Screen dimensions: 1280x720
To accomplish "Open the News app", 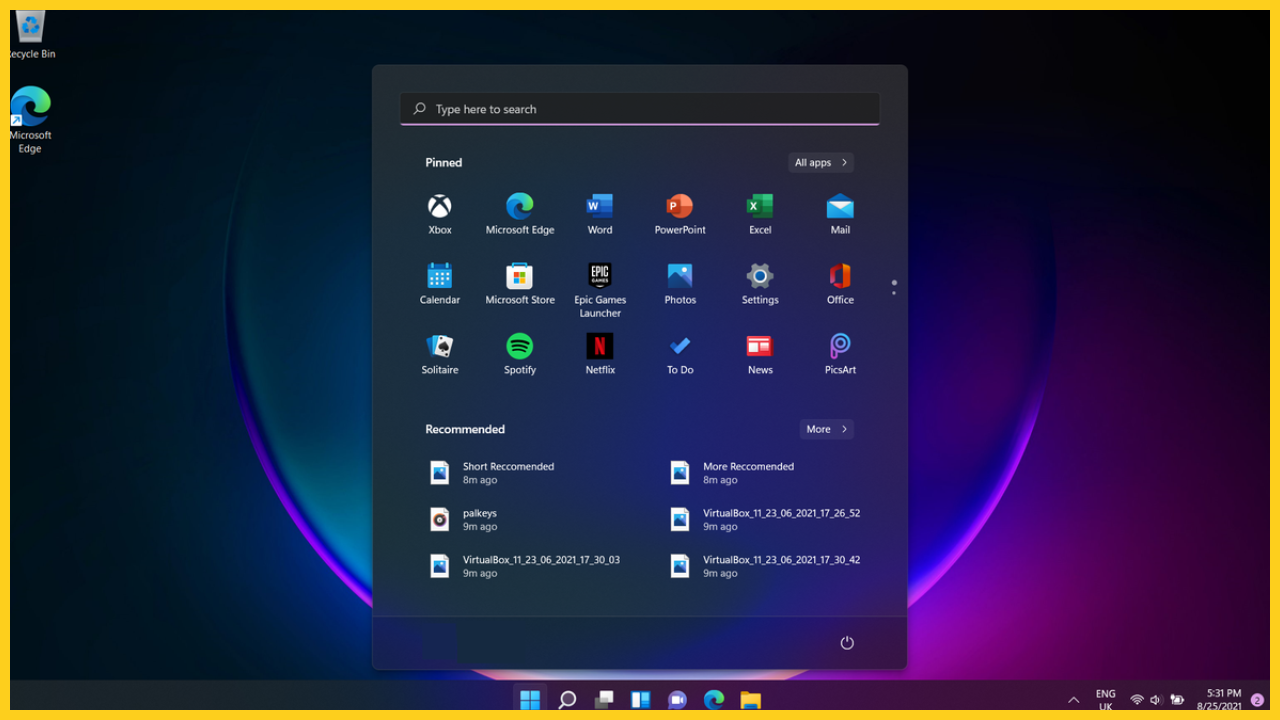I will tap(760, 355).
